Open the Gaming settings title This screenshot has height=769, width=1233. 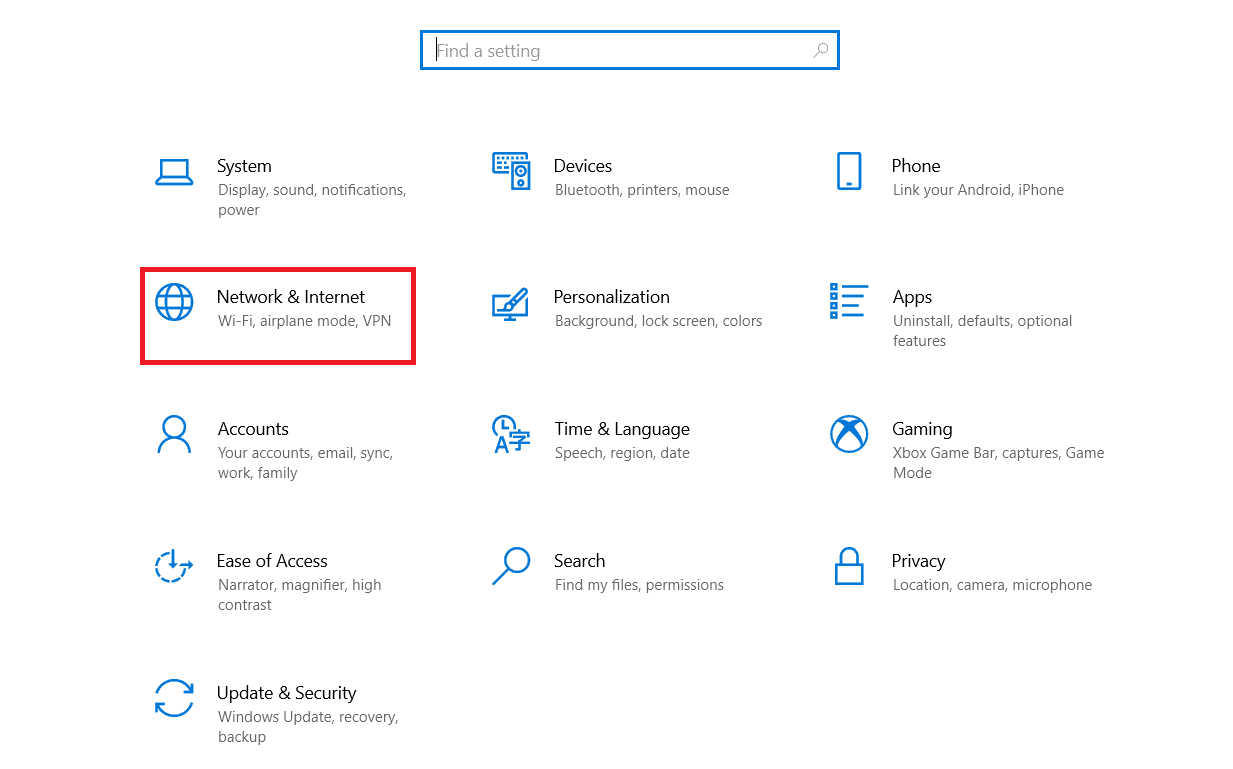coord(922,429)
